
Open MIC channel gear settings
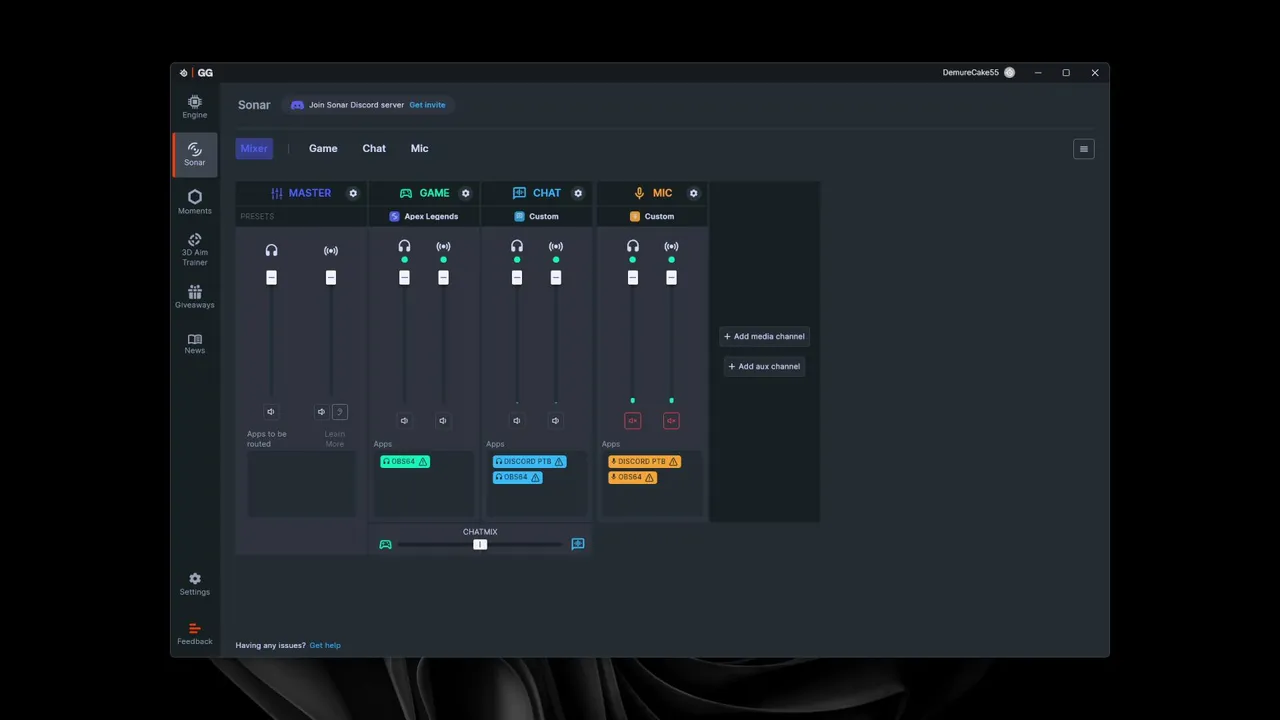pos(693,193)
